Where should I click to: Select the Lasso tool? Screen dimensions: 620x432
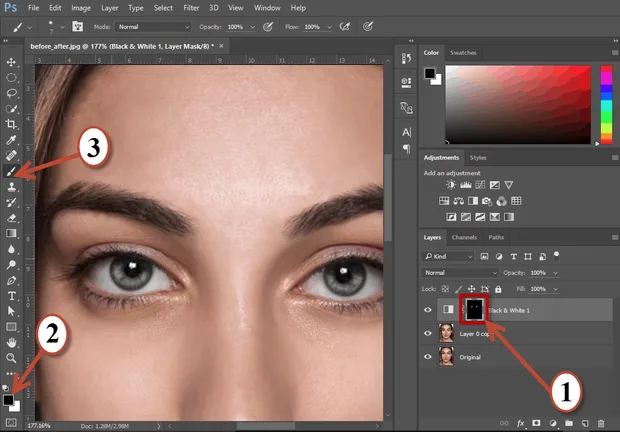click(x=11, y=93)
